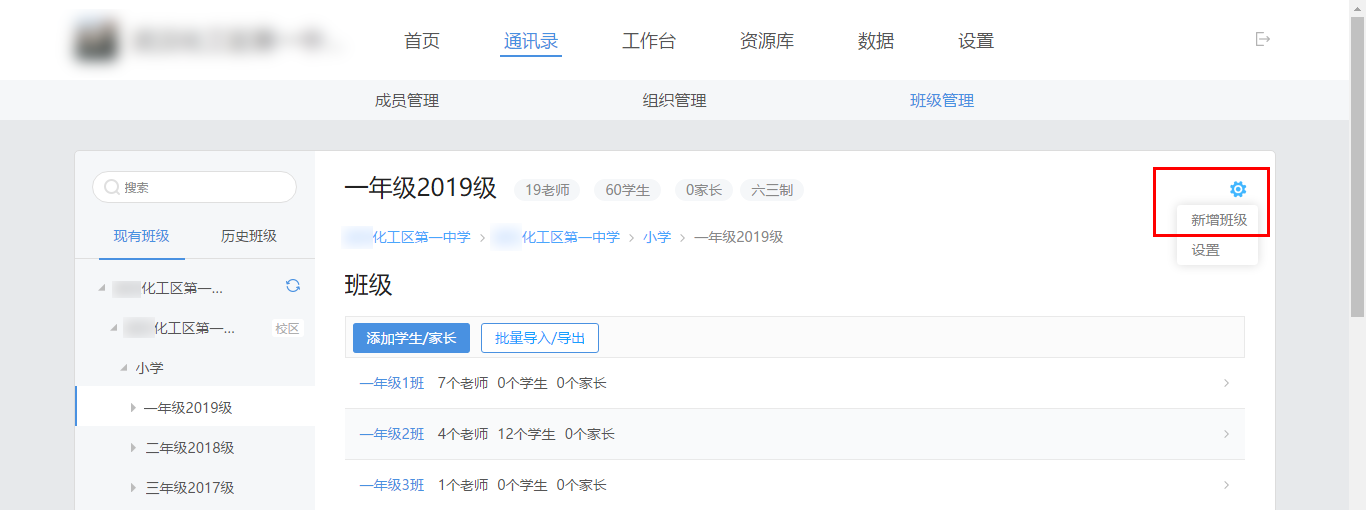Screen dimensions: 1366x510
Task: Select 新增班级 from the gear menu
Action: [1218, 220]
